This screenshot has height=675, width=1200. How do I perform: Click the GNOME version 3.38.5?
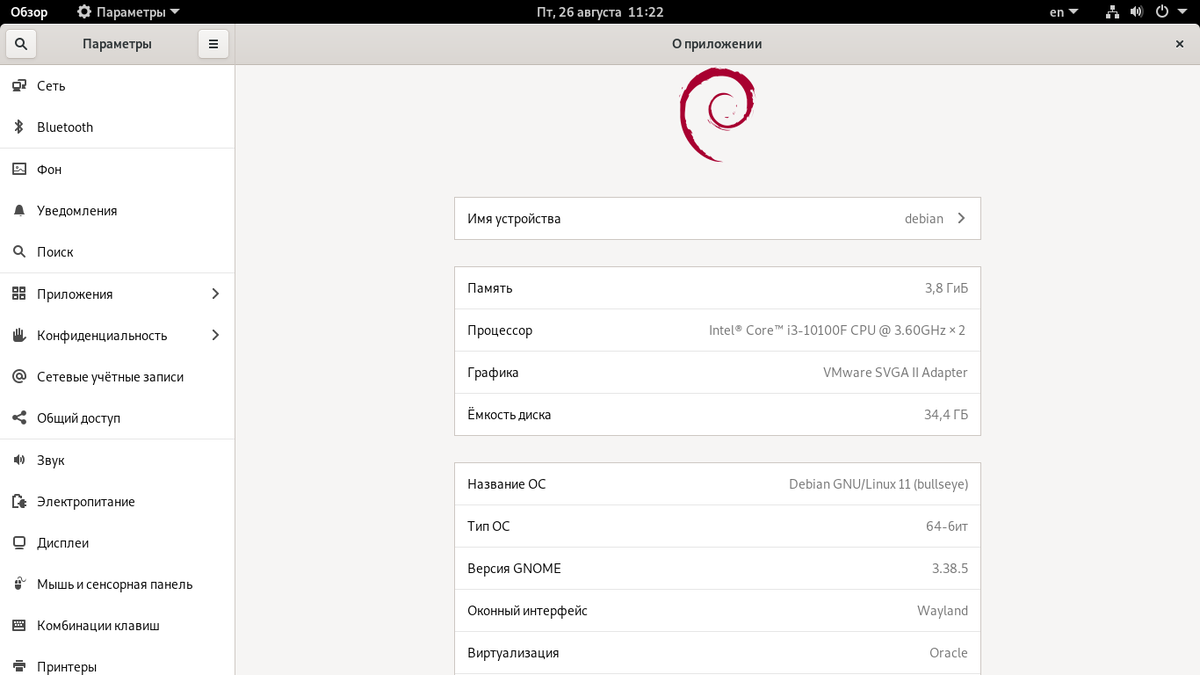click(950, 568)
